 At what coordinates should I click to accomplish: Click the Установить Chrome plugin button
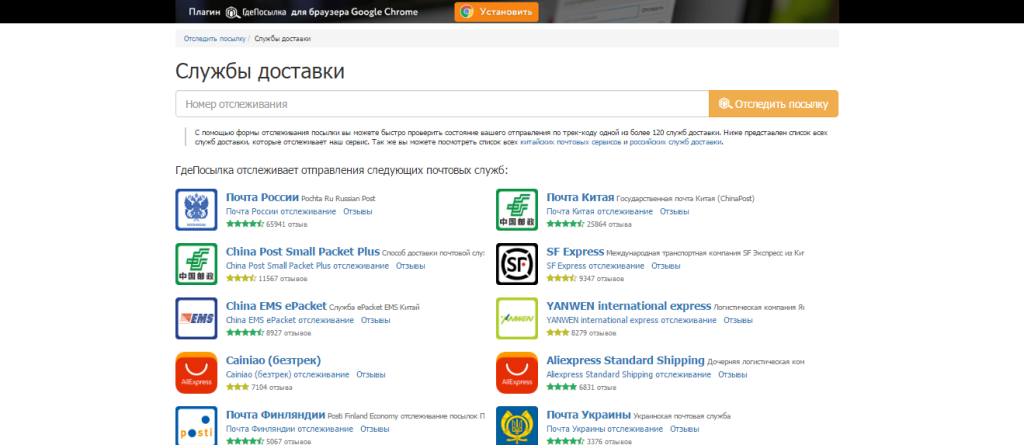496,12
